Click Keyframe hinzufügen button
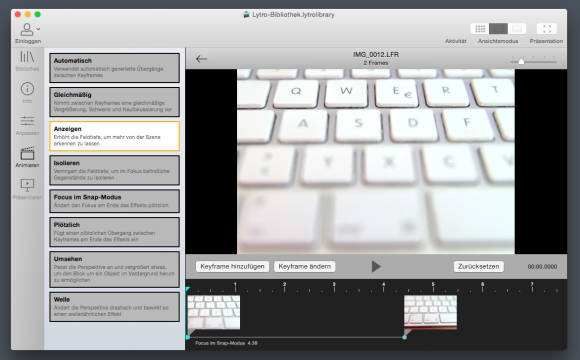580x360 pixels. pyautogui.click(x=232, y=266)
